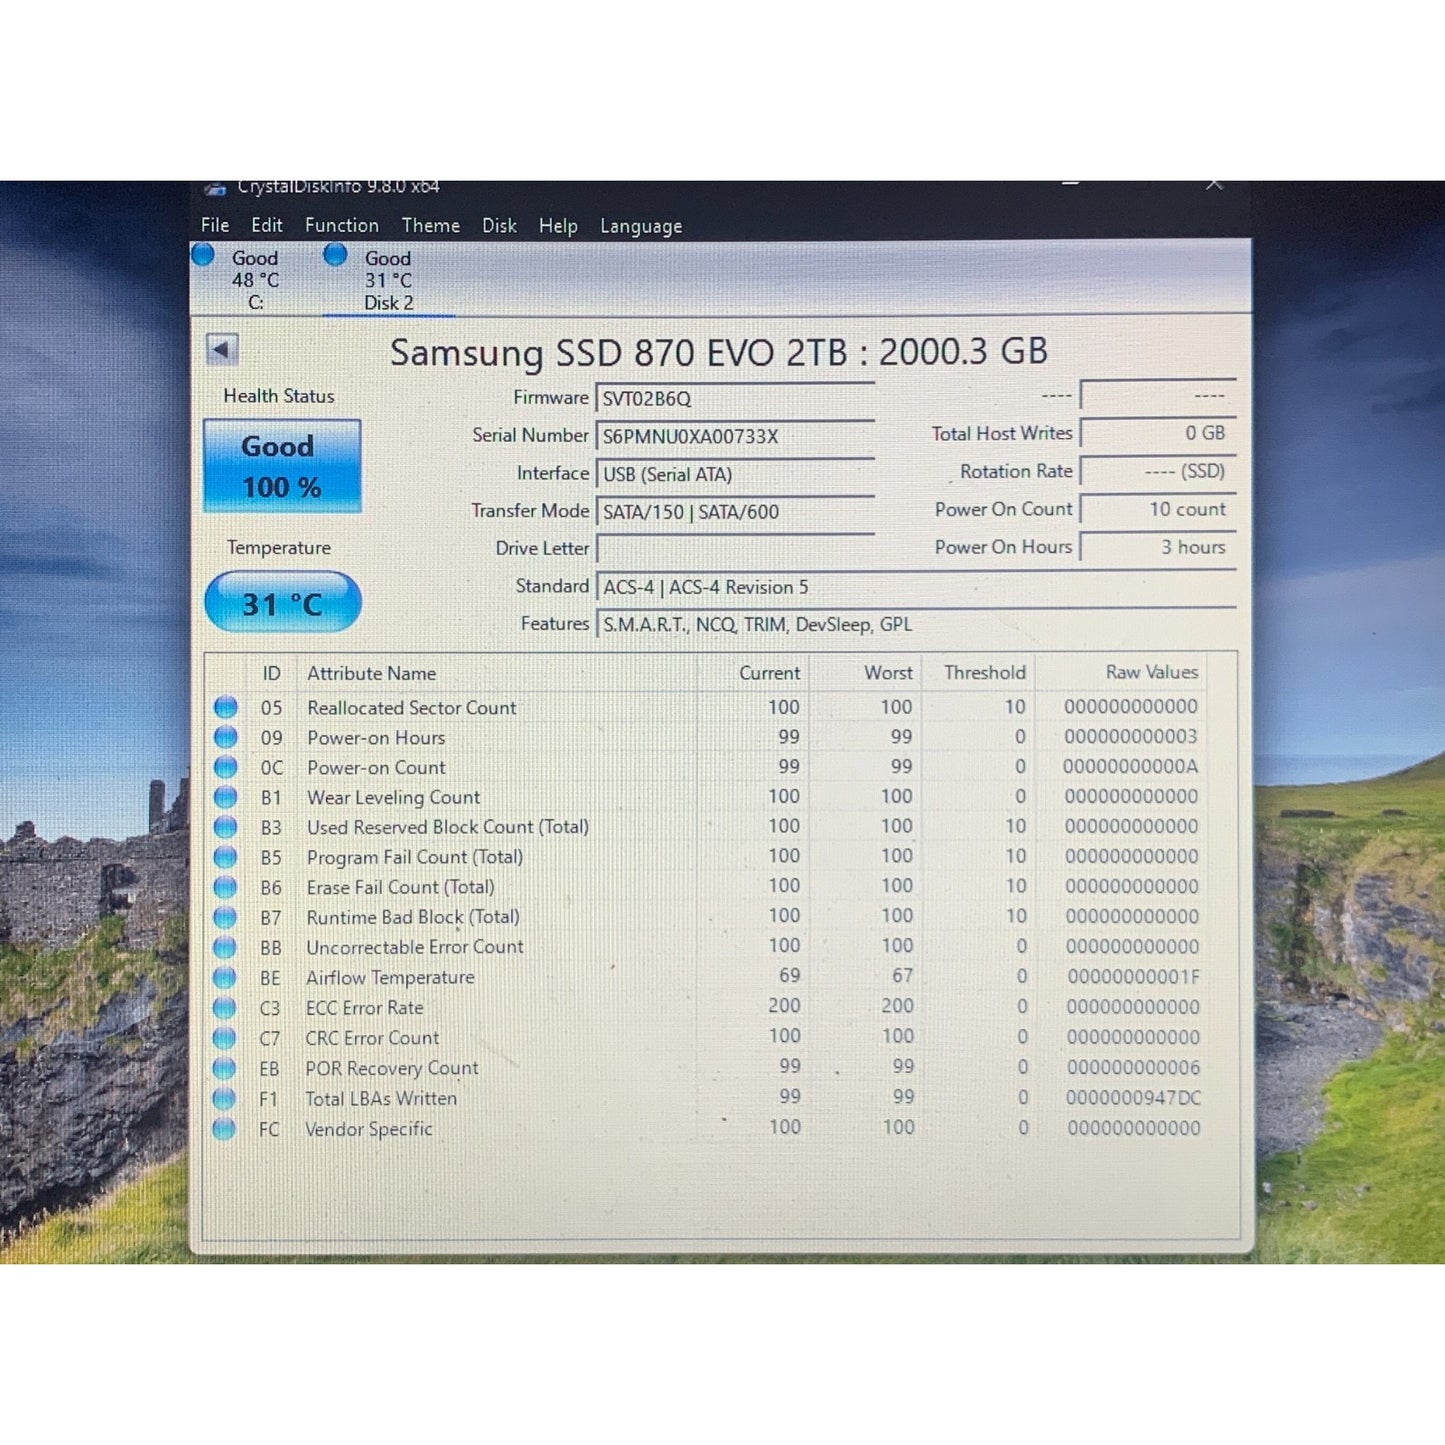The width and height of the screenshot is (1445, 1445).
Task: Click the Interface field USB (Serial ATA)
Action: coord(735,474)
